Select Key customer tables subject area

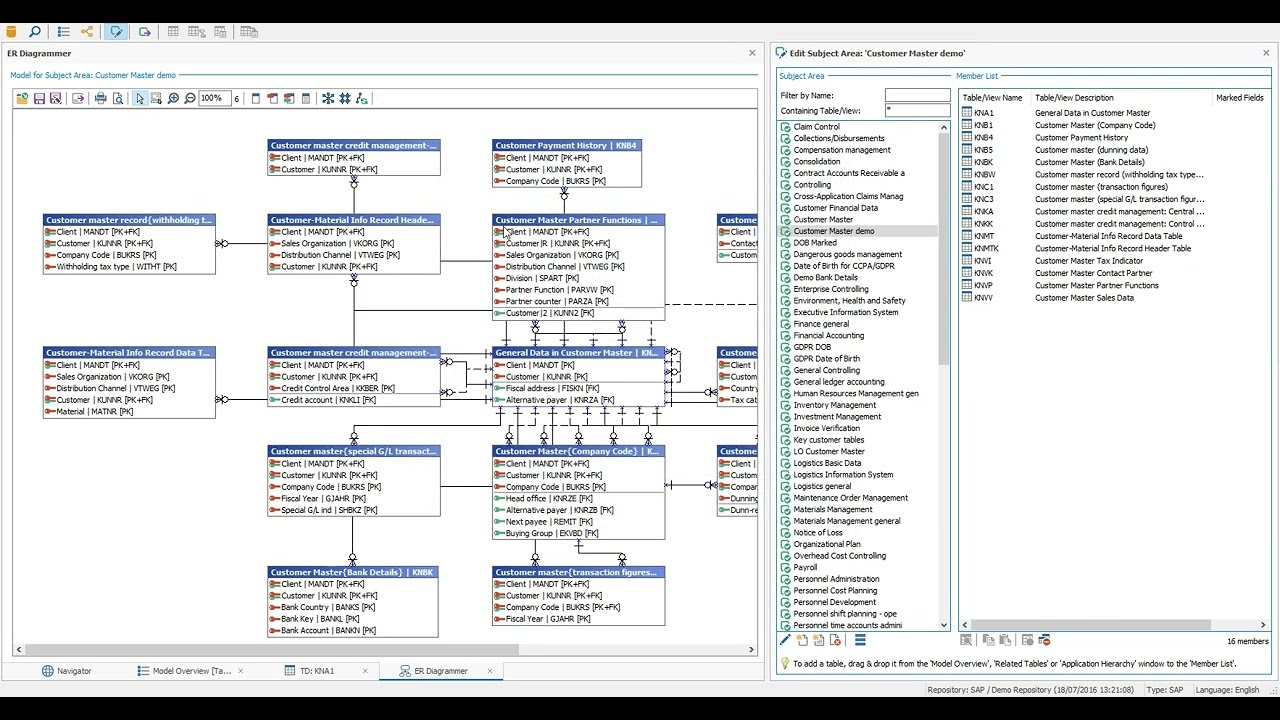[828, 440]
